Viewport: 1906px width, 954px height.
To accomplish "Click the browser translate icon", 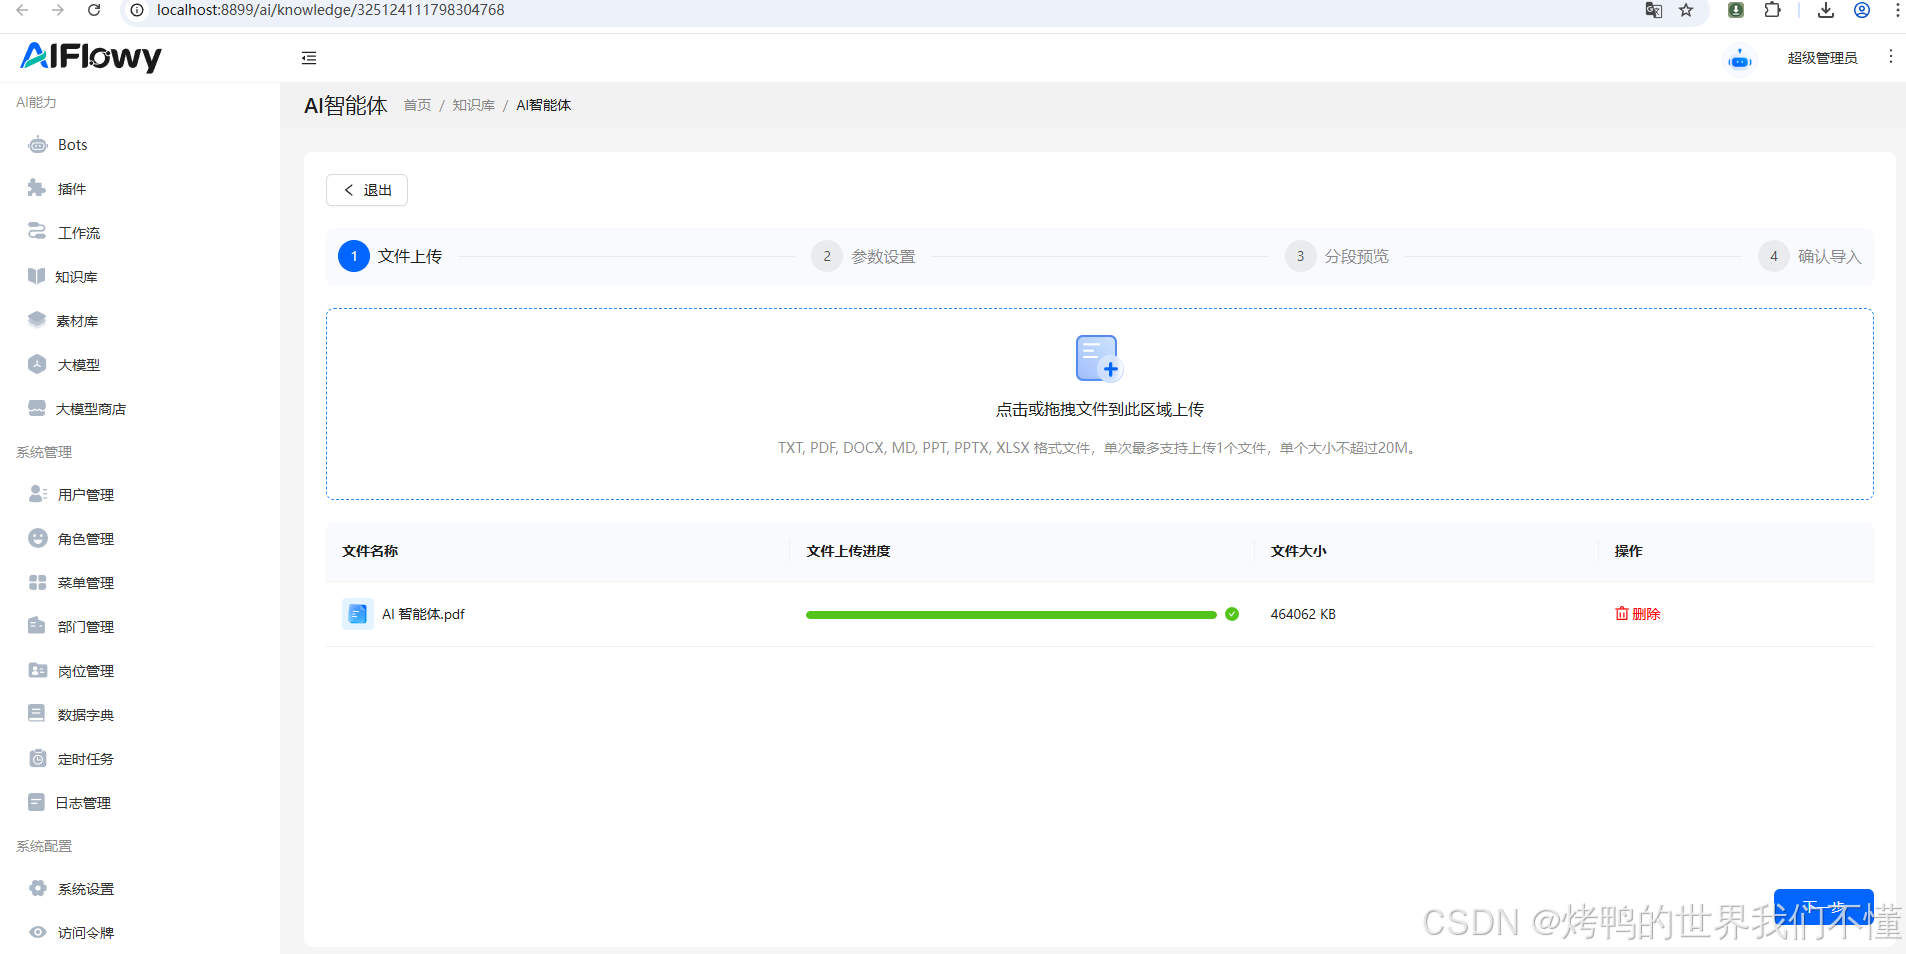I will click(x=1654, y=10).
